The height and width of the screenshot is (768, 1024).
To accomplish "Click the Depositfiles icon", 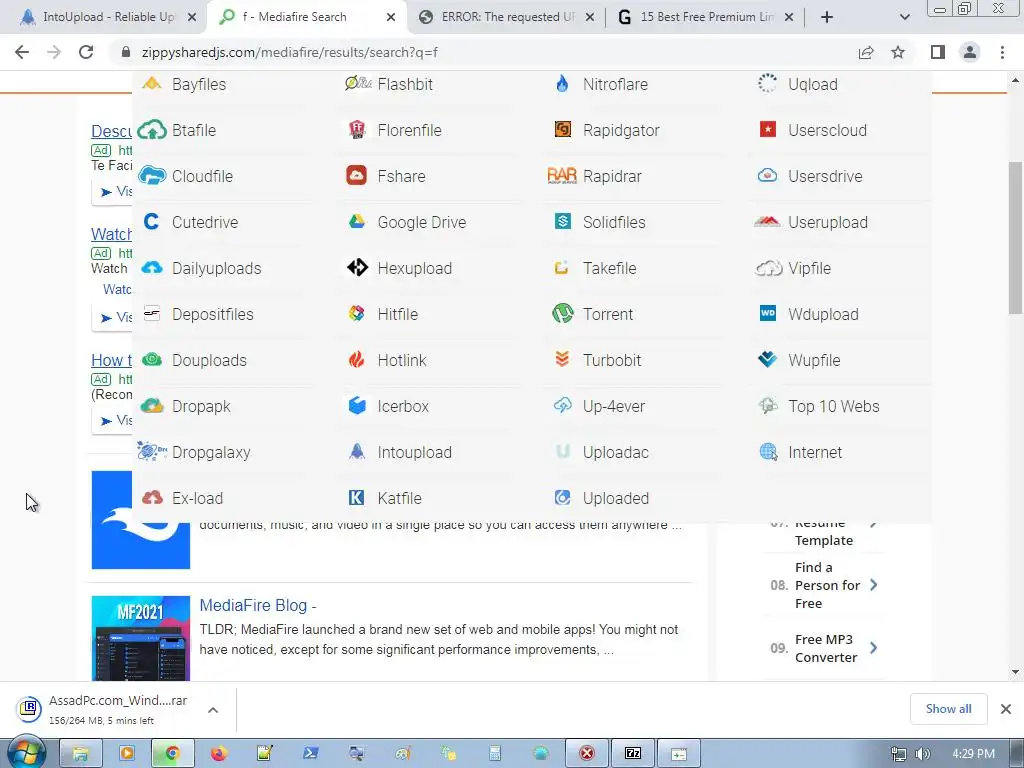I will (152, 313).
